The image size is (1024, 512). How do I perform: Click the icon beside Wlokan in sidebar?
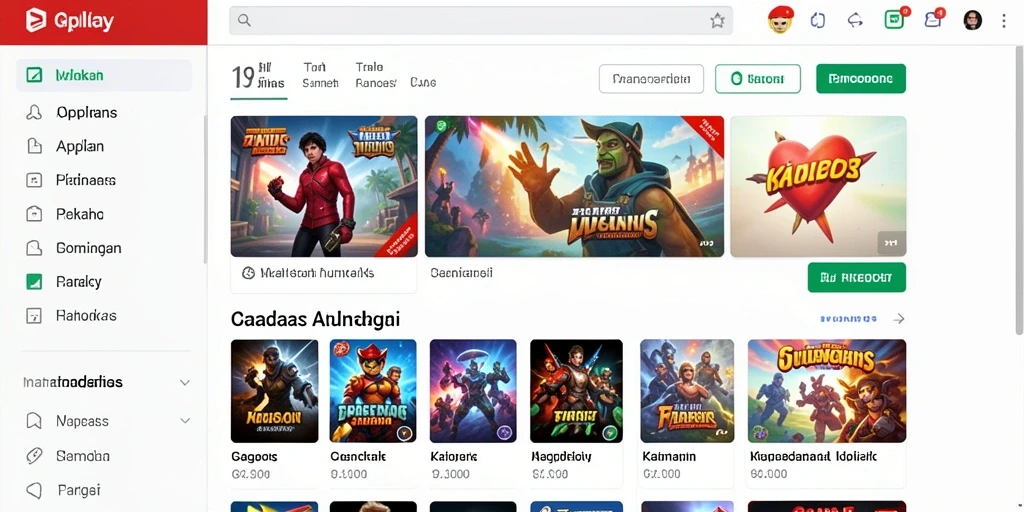point(34,75)
